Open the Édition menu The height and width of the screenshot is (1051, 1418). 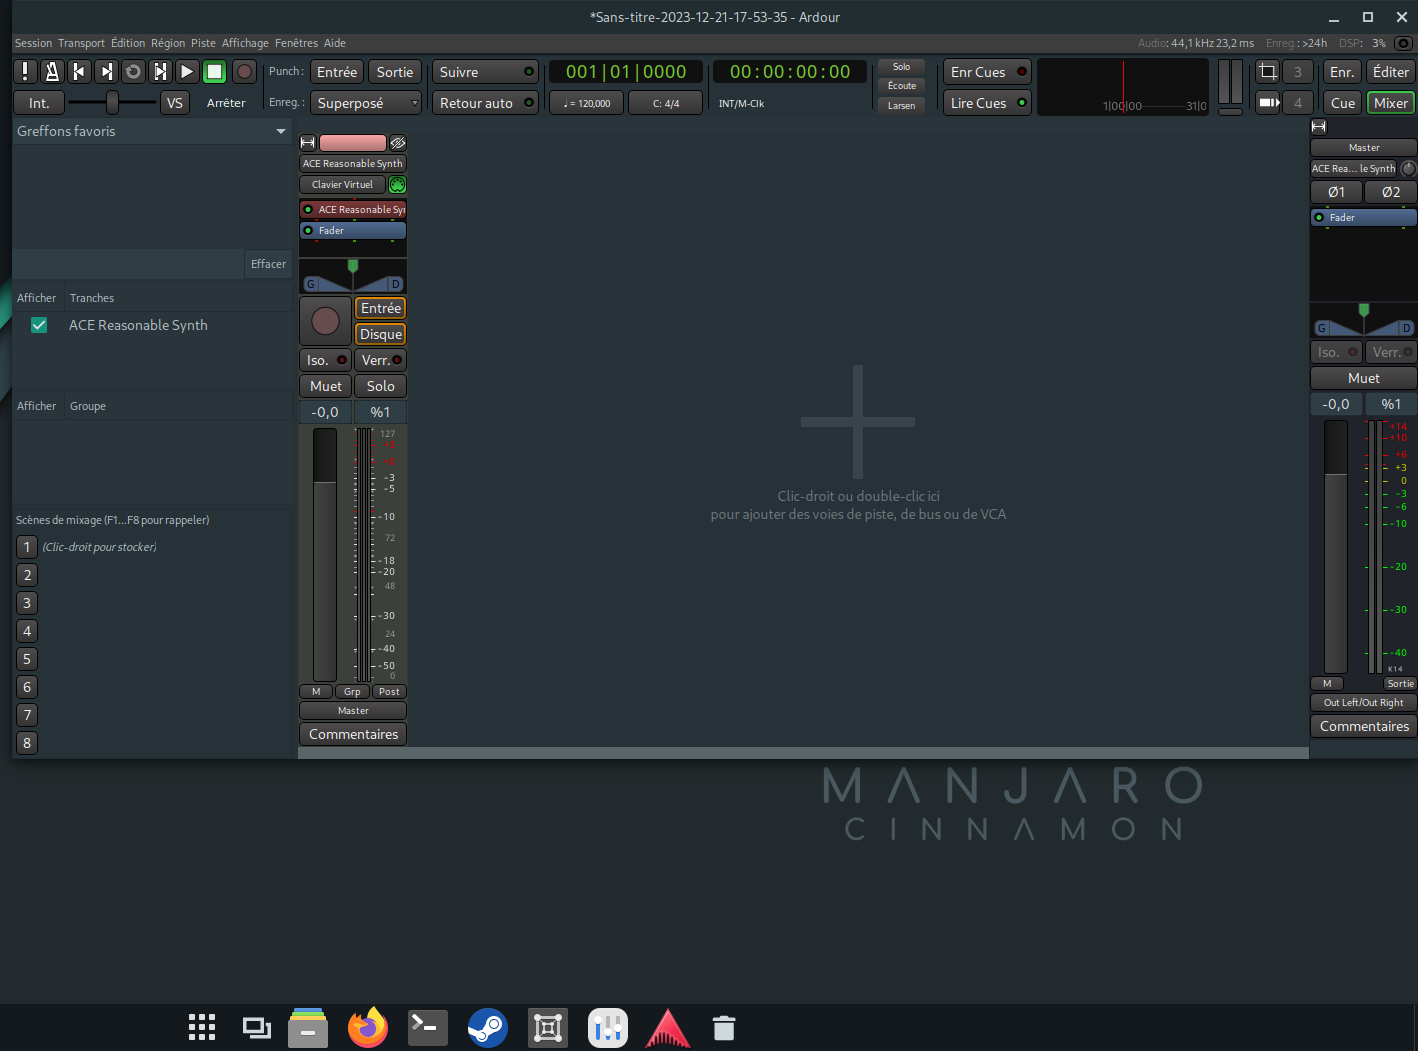(x=128, y=43)
